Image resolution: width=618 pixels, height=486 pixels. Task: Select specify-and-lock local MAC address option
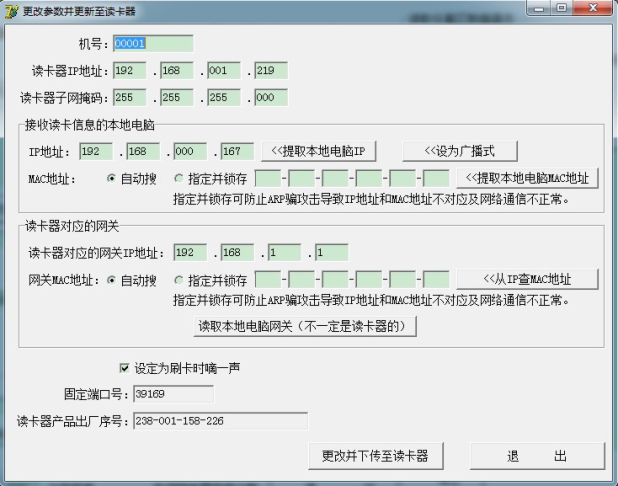pos(179,179)
